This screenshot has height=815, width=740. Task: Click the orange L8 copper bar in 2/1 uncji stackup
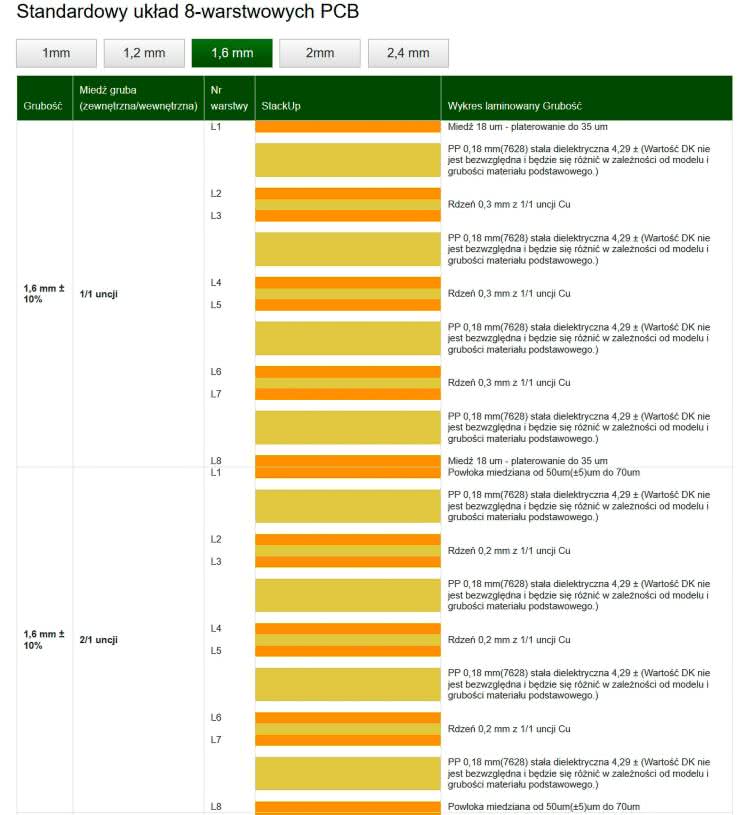347,807
